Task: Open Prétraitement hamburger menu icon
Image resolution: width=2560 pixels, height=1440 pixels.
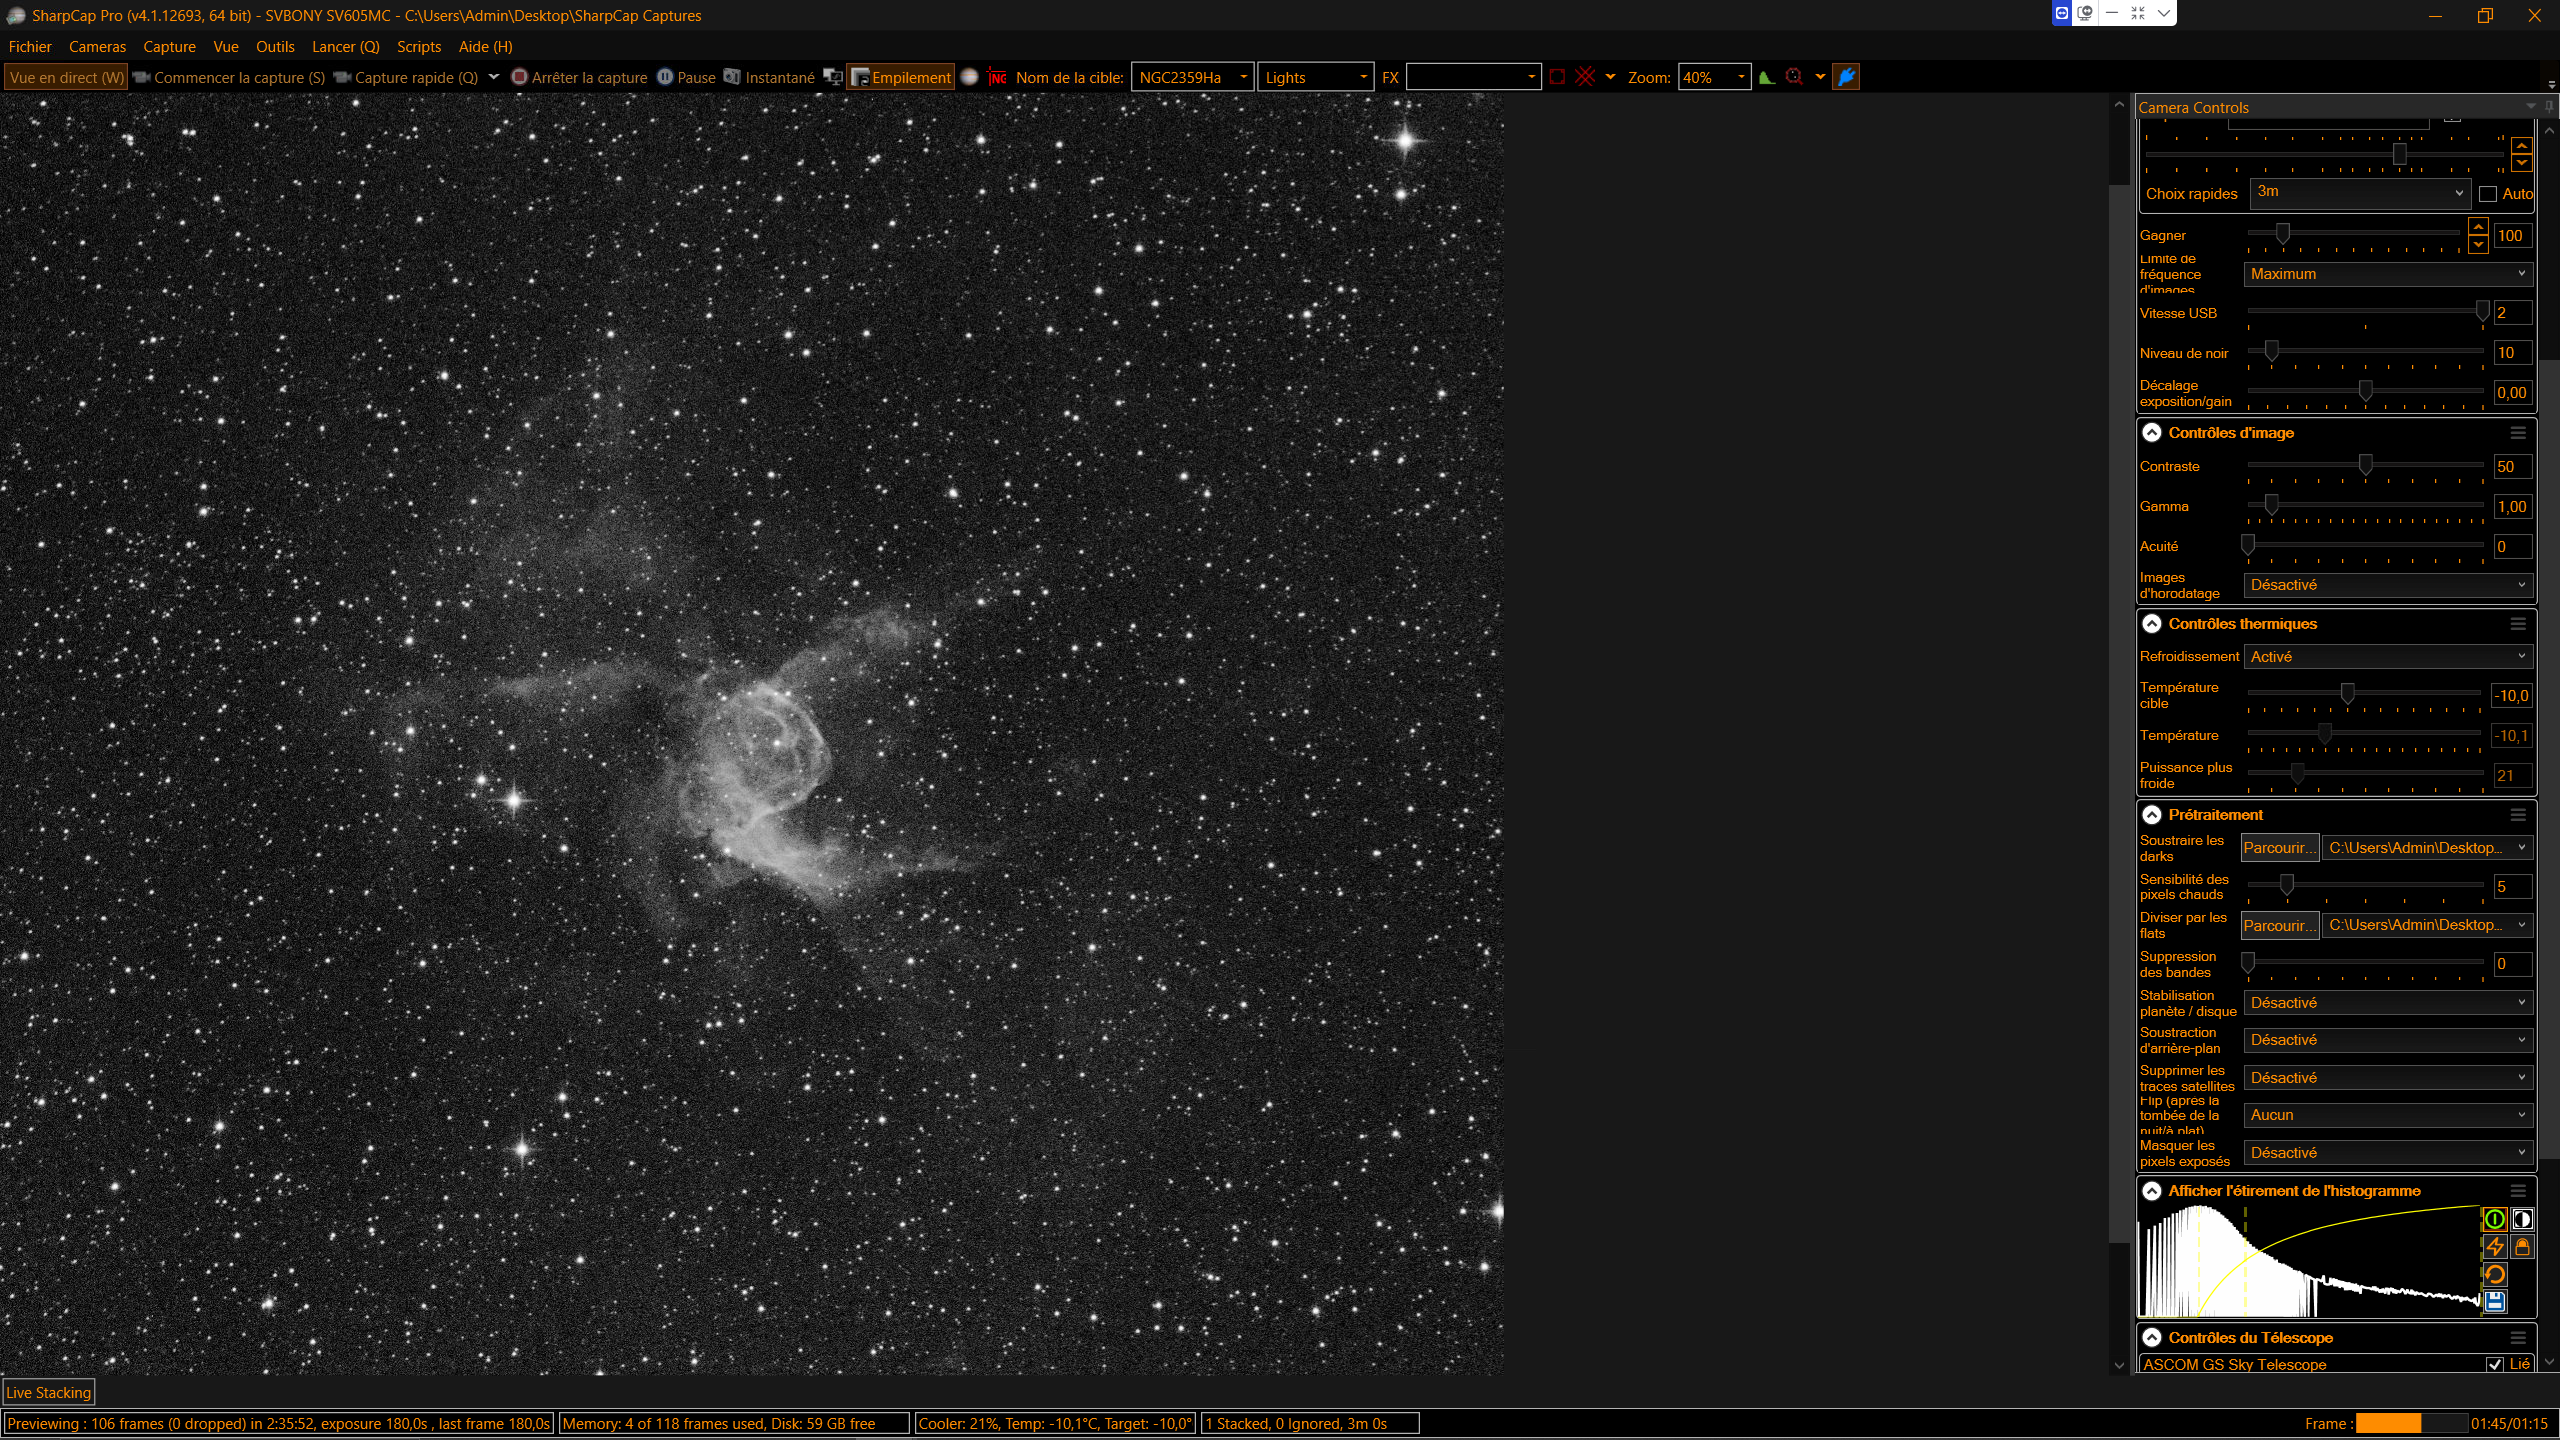Action: pos(2518,814)
